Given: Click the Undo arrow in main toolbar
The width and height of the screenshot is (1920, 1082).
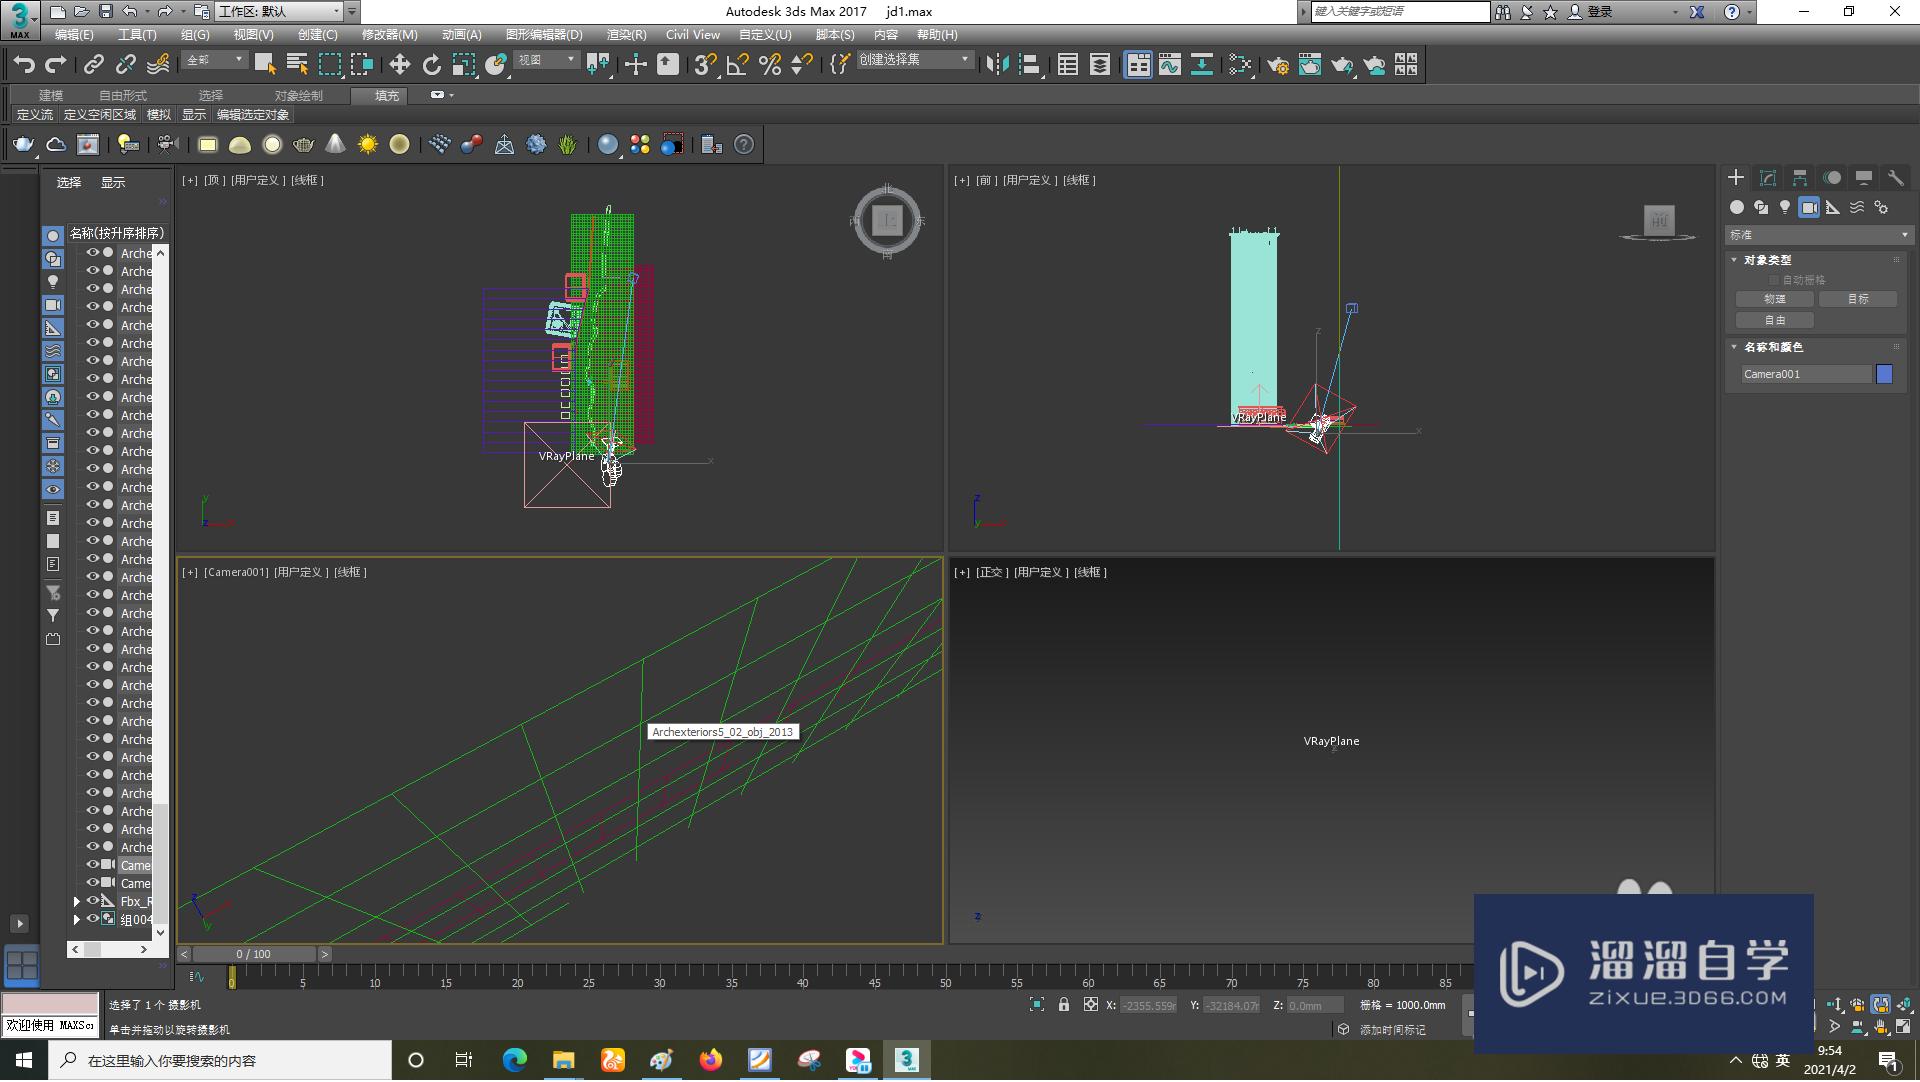Looking at the screenshot, I should click(x=24, y=65).
